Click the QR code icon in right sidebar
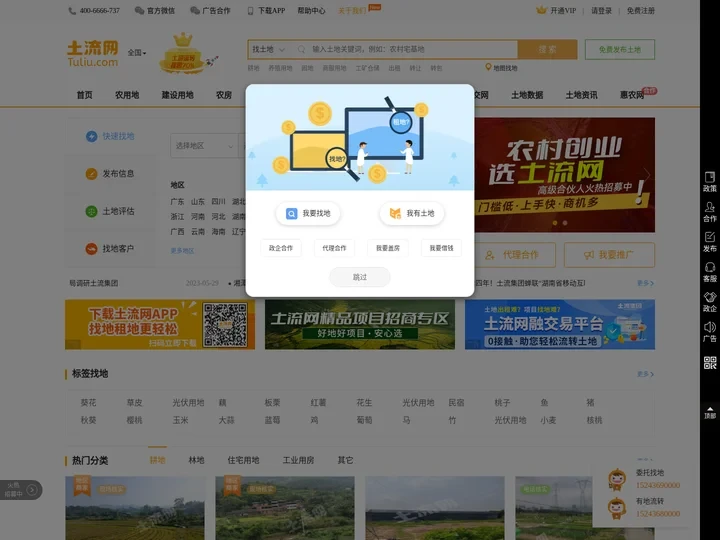720x540 pixels. [710, 363]
